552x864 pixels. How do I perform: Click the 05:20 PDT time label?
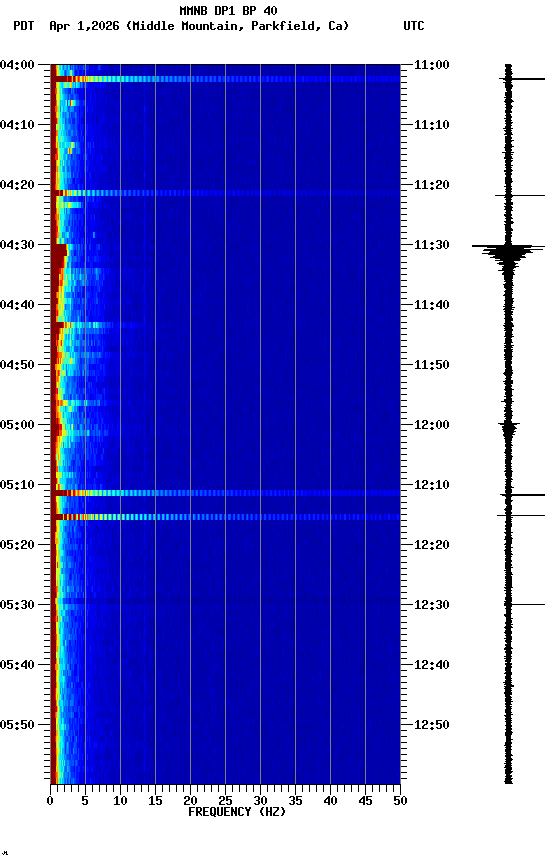(17, 545)
